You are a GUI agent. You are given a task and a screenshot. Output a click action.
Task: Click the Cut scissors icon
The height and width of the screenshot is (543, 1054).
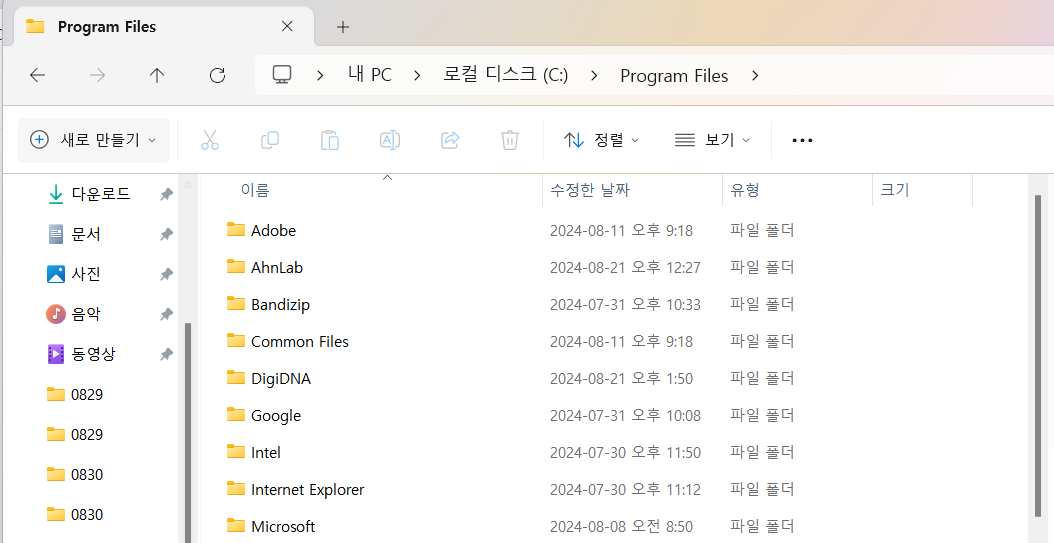click(210, 140)
